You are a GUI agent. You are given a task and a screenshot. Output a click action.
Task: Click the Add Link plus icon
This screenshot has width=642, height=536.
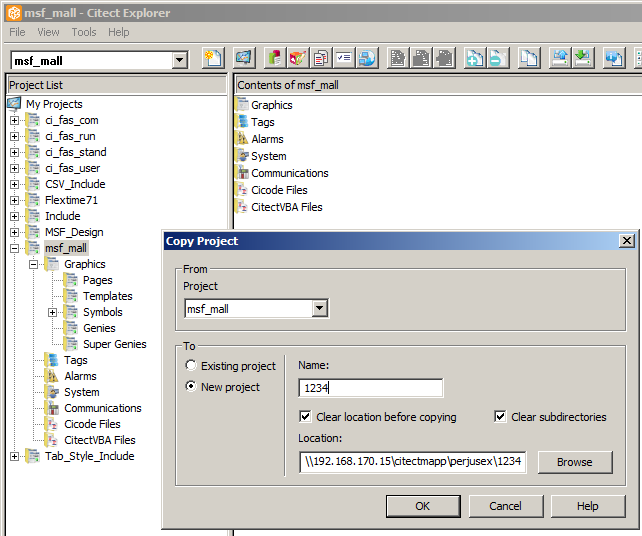click(475, 58)
